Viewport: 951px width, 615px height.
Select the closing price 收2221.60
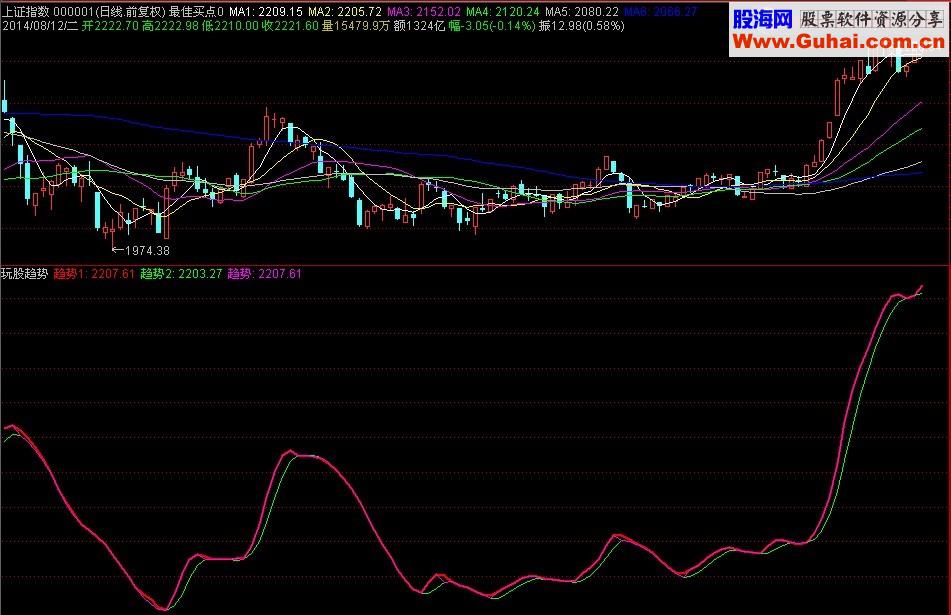(291, 26)
